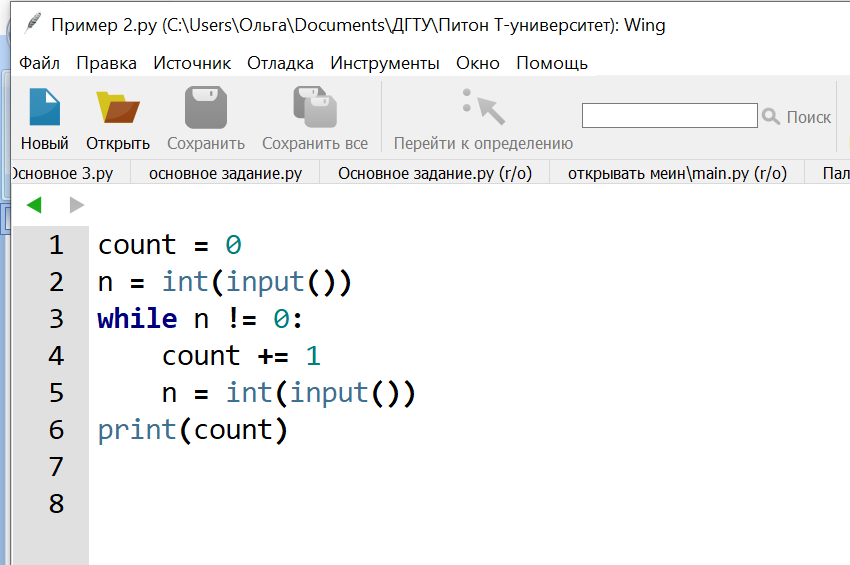Click the Поиск label
Viewport: 850px width, 565px height.
pyautogui.click(x=808, y=117)
